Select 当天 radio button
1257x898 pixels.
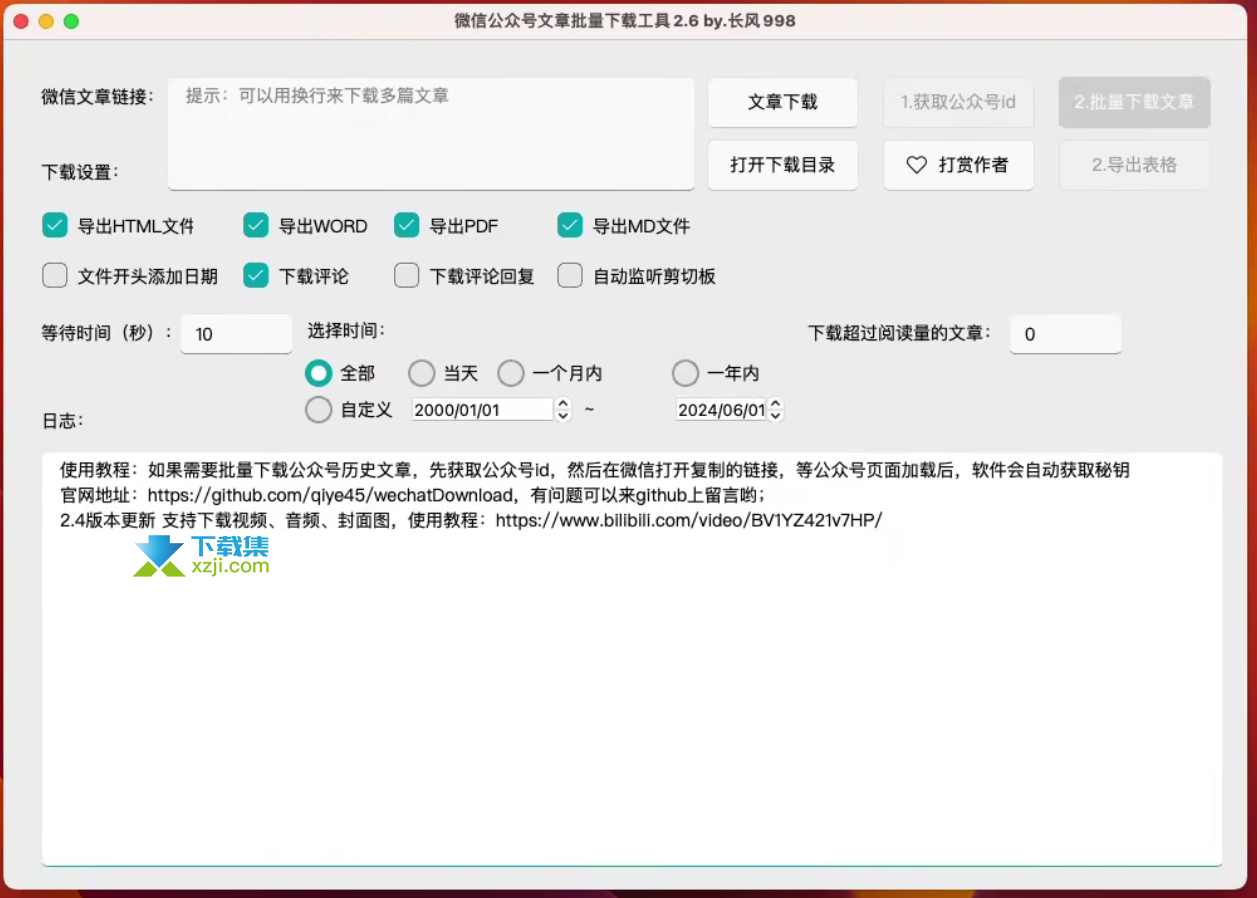[x=422, y=373]
